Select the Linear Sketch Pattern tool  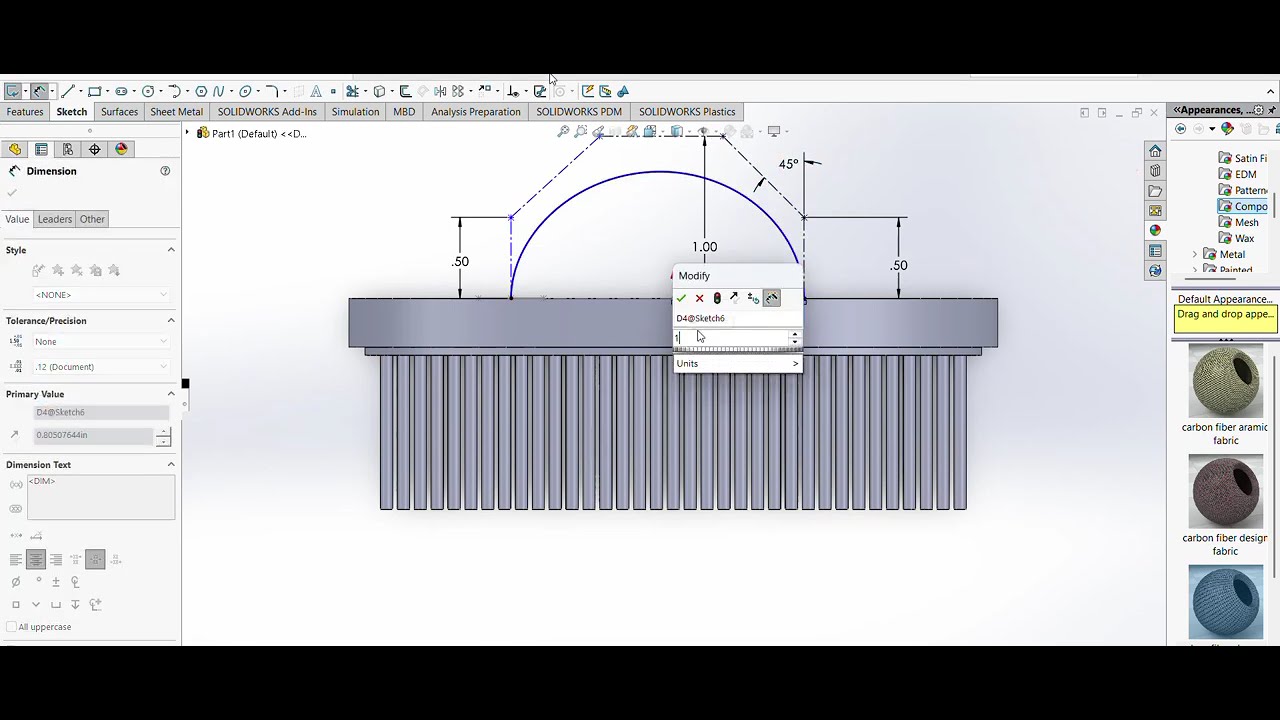[457, 91]
